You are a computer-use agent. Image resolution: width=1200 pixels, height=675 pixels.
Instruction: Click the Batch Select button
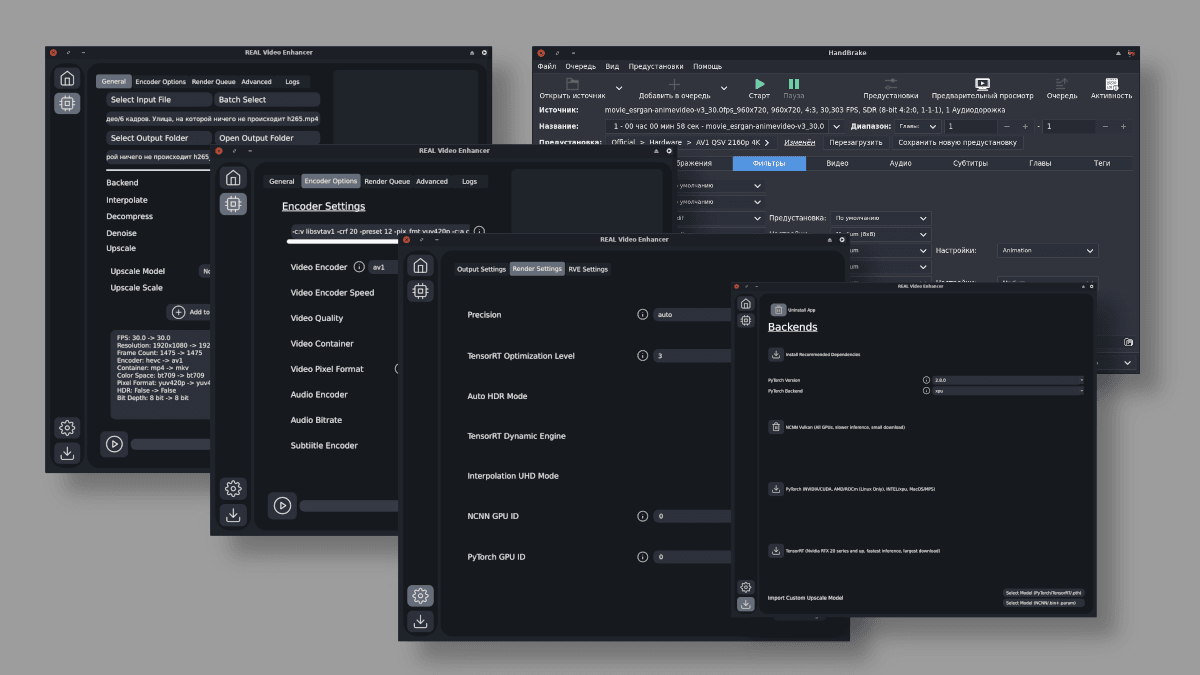pos(268,100)
